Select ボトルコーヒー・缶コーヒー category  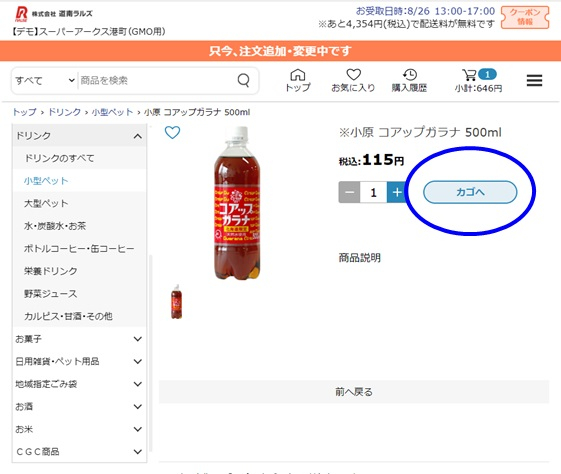(x=79, y=248)
